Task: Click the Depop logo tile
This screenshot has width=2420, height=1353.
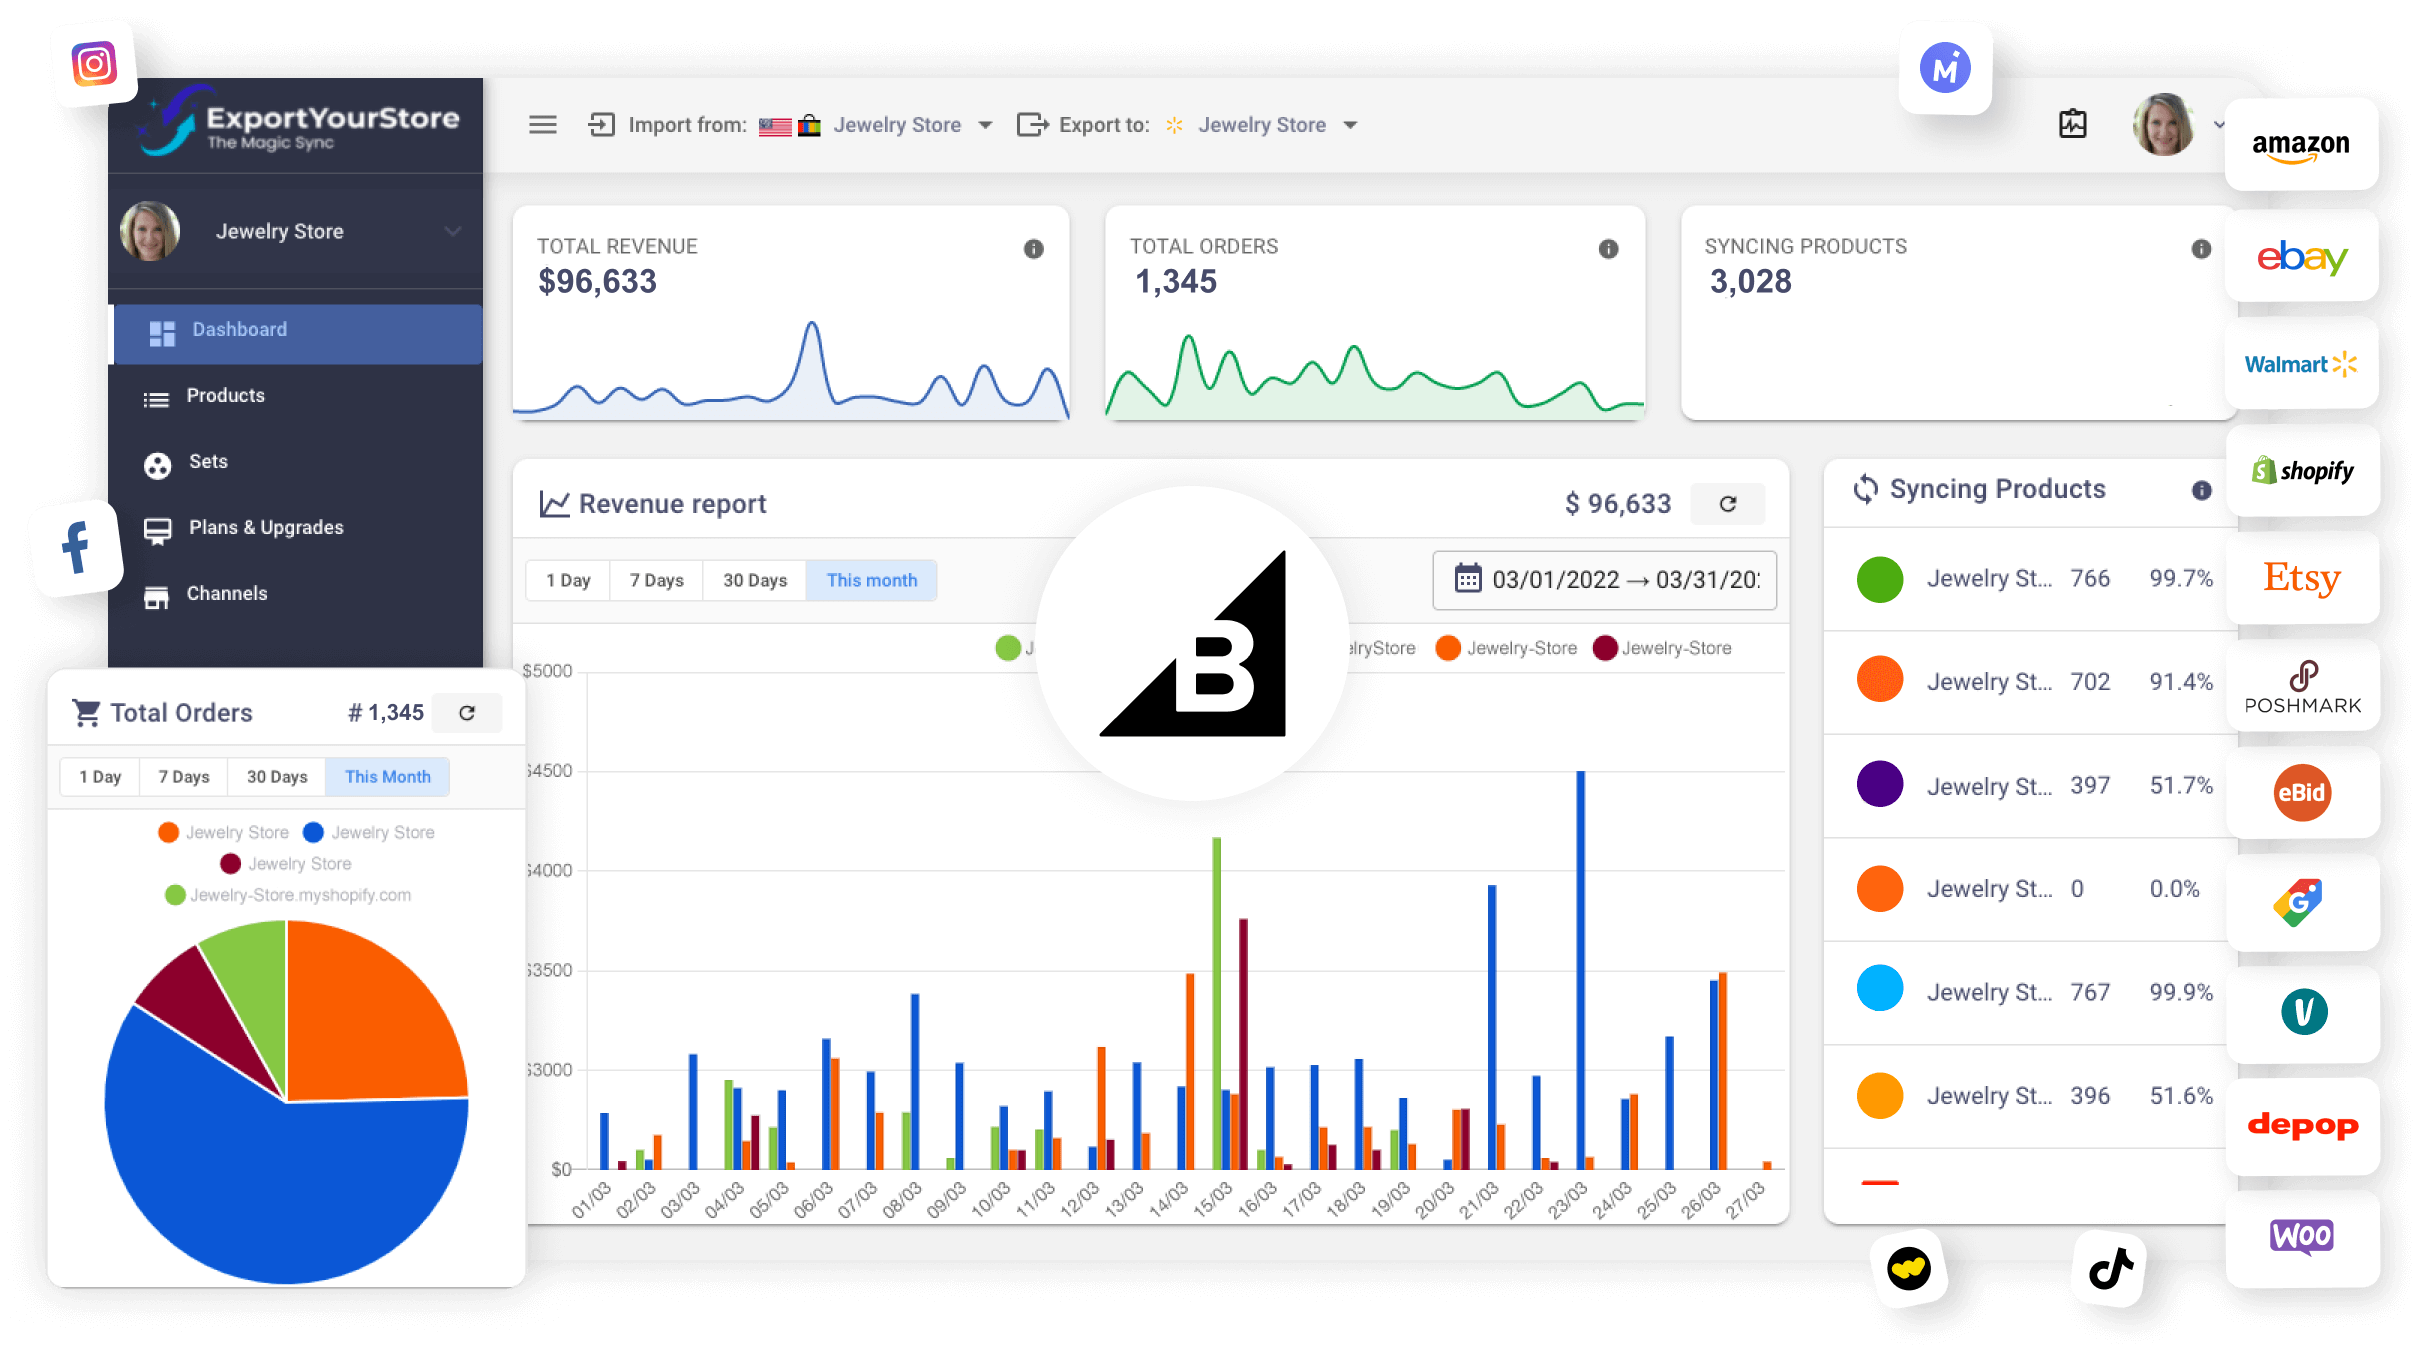Action: [2303, 1126]
